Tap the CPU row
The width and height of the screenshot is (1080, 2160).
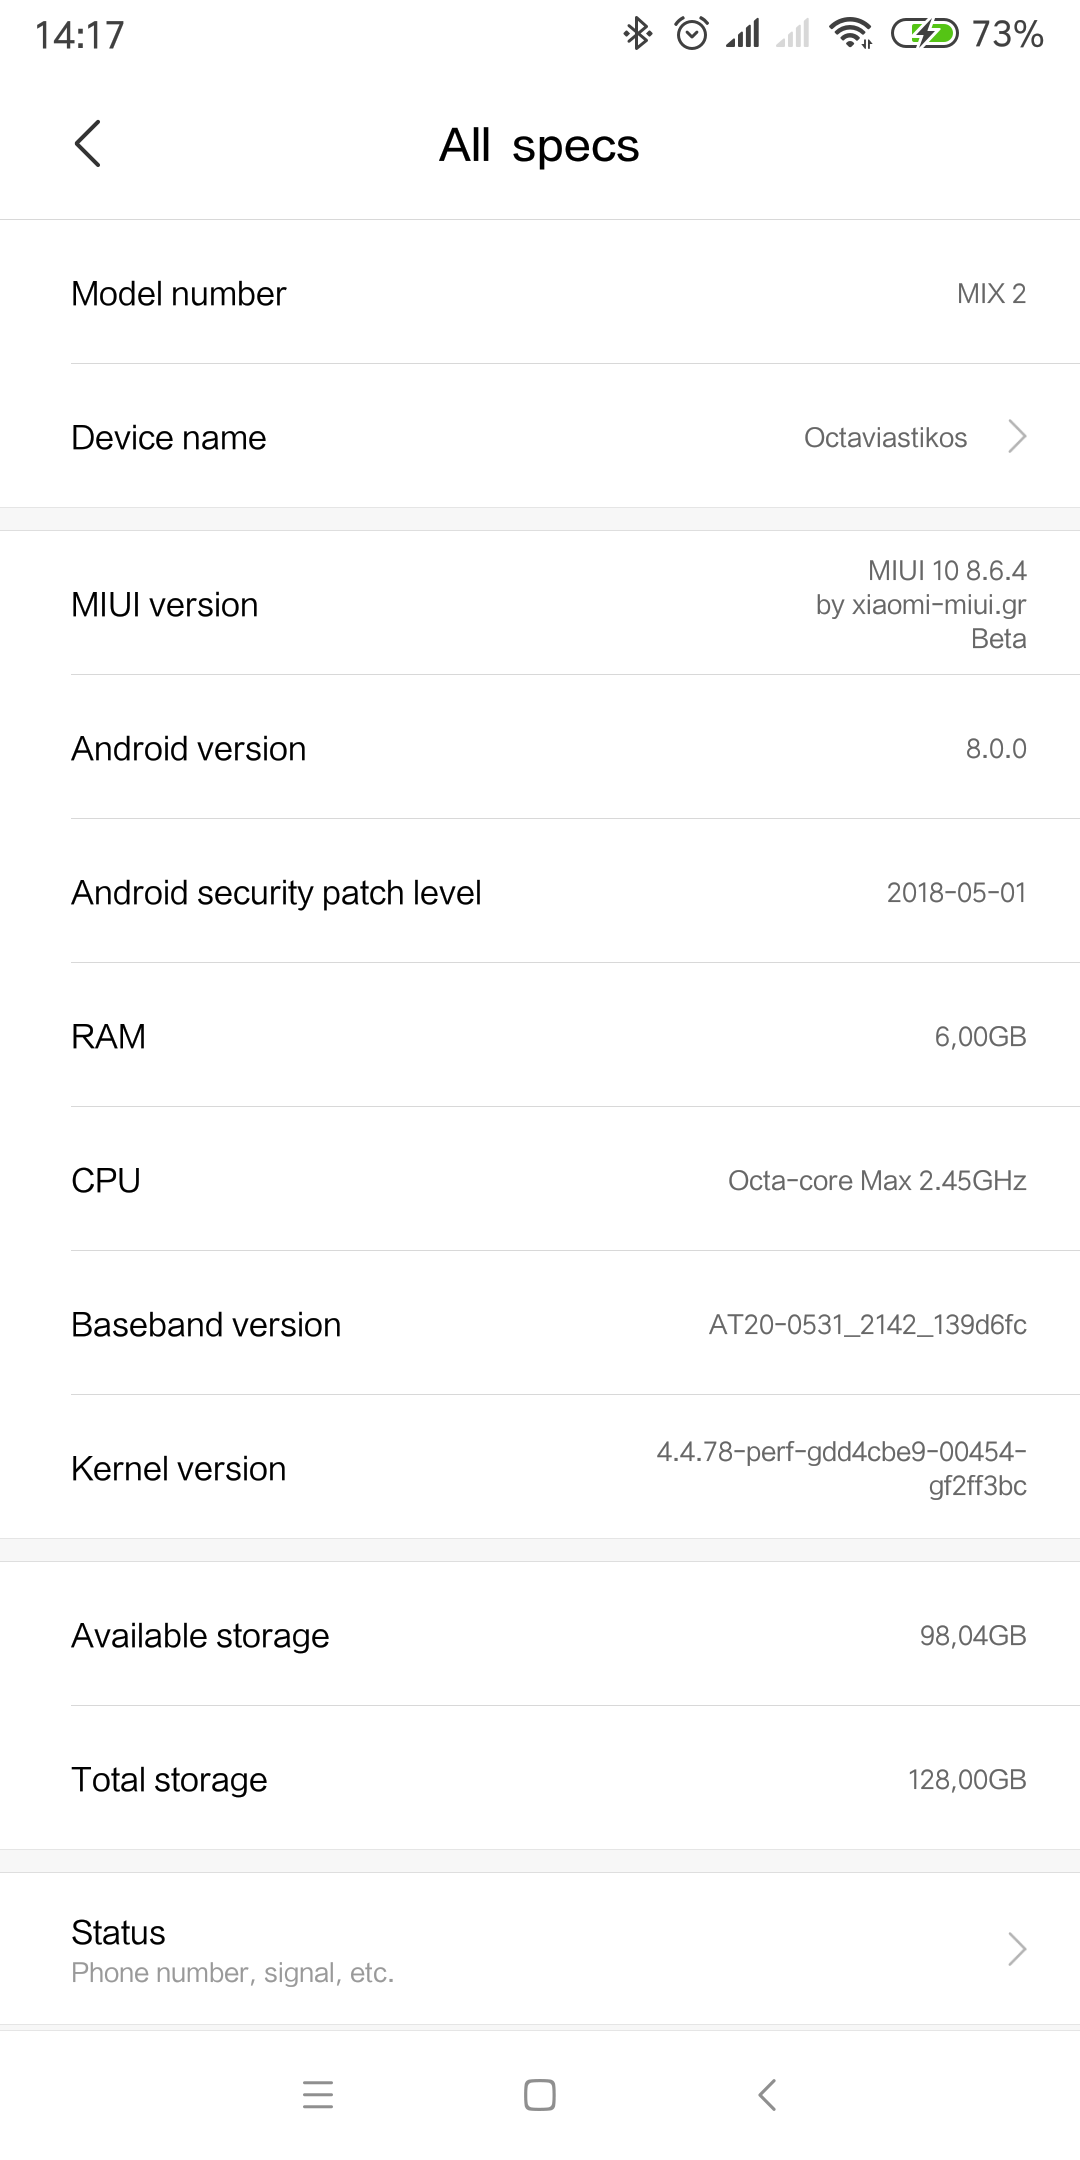pos(540,1180)
